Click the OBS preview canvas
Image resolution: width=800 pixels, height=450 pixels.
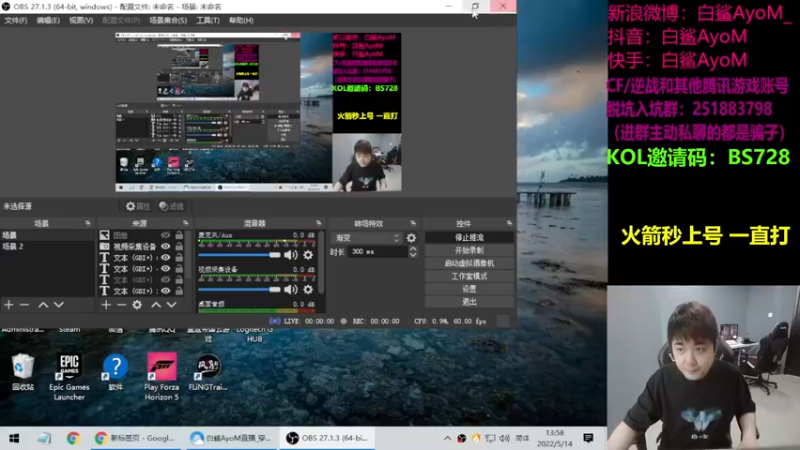click(258, 112)
